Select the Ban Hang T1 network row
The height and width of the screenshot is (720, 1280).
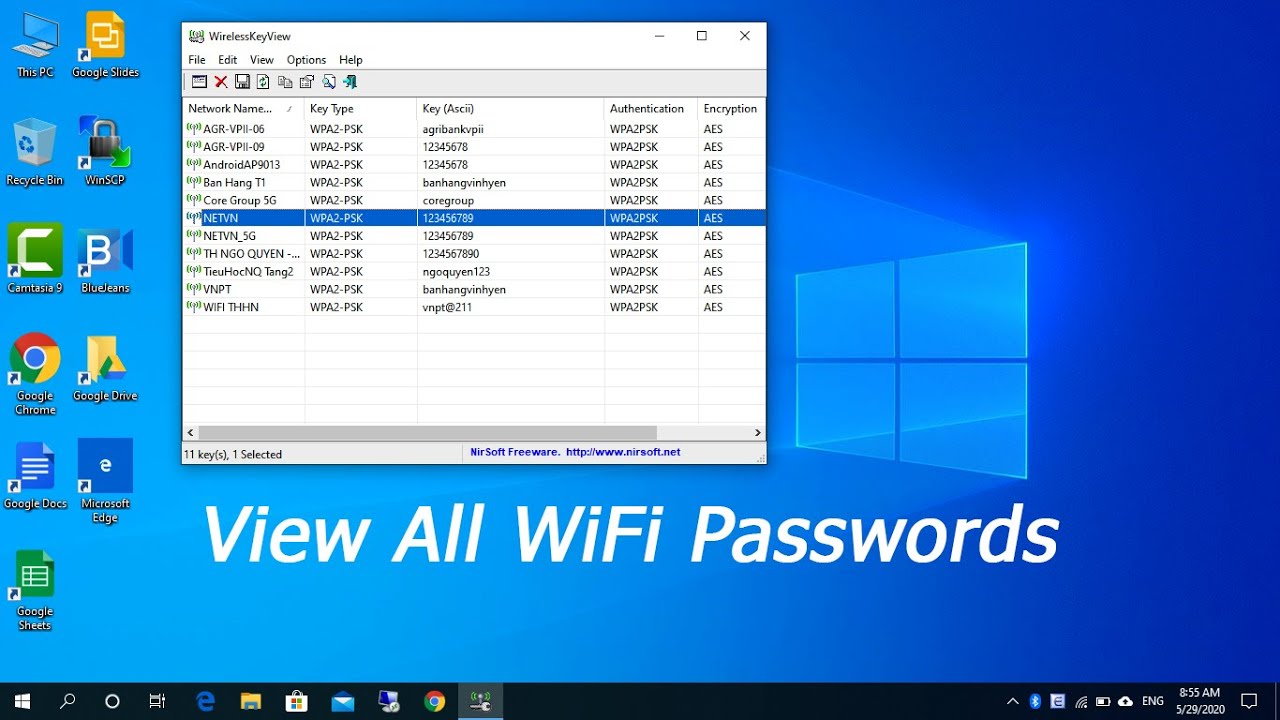[x=475, y=183]
